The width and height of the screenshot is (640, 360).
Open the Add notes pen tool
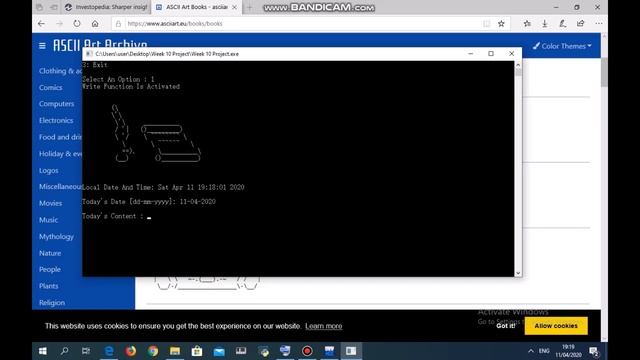pyautogui.click(x=562, y=24)
